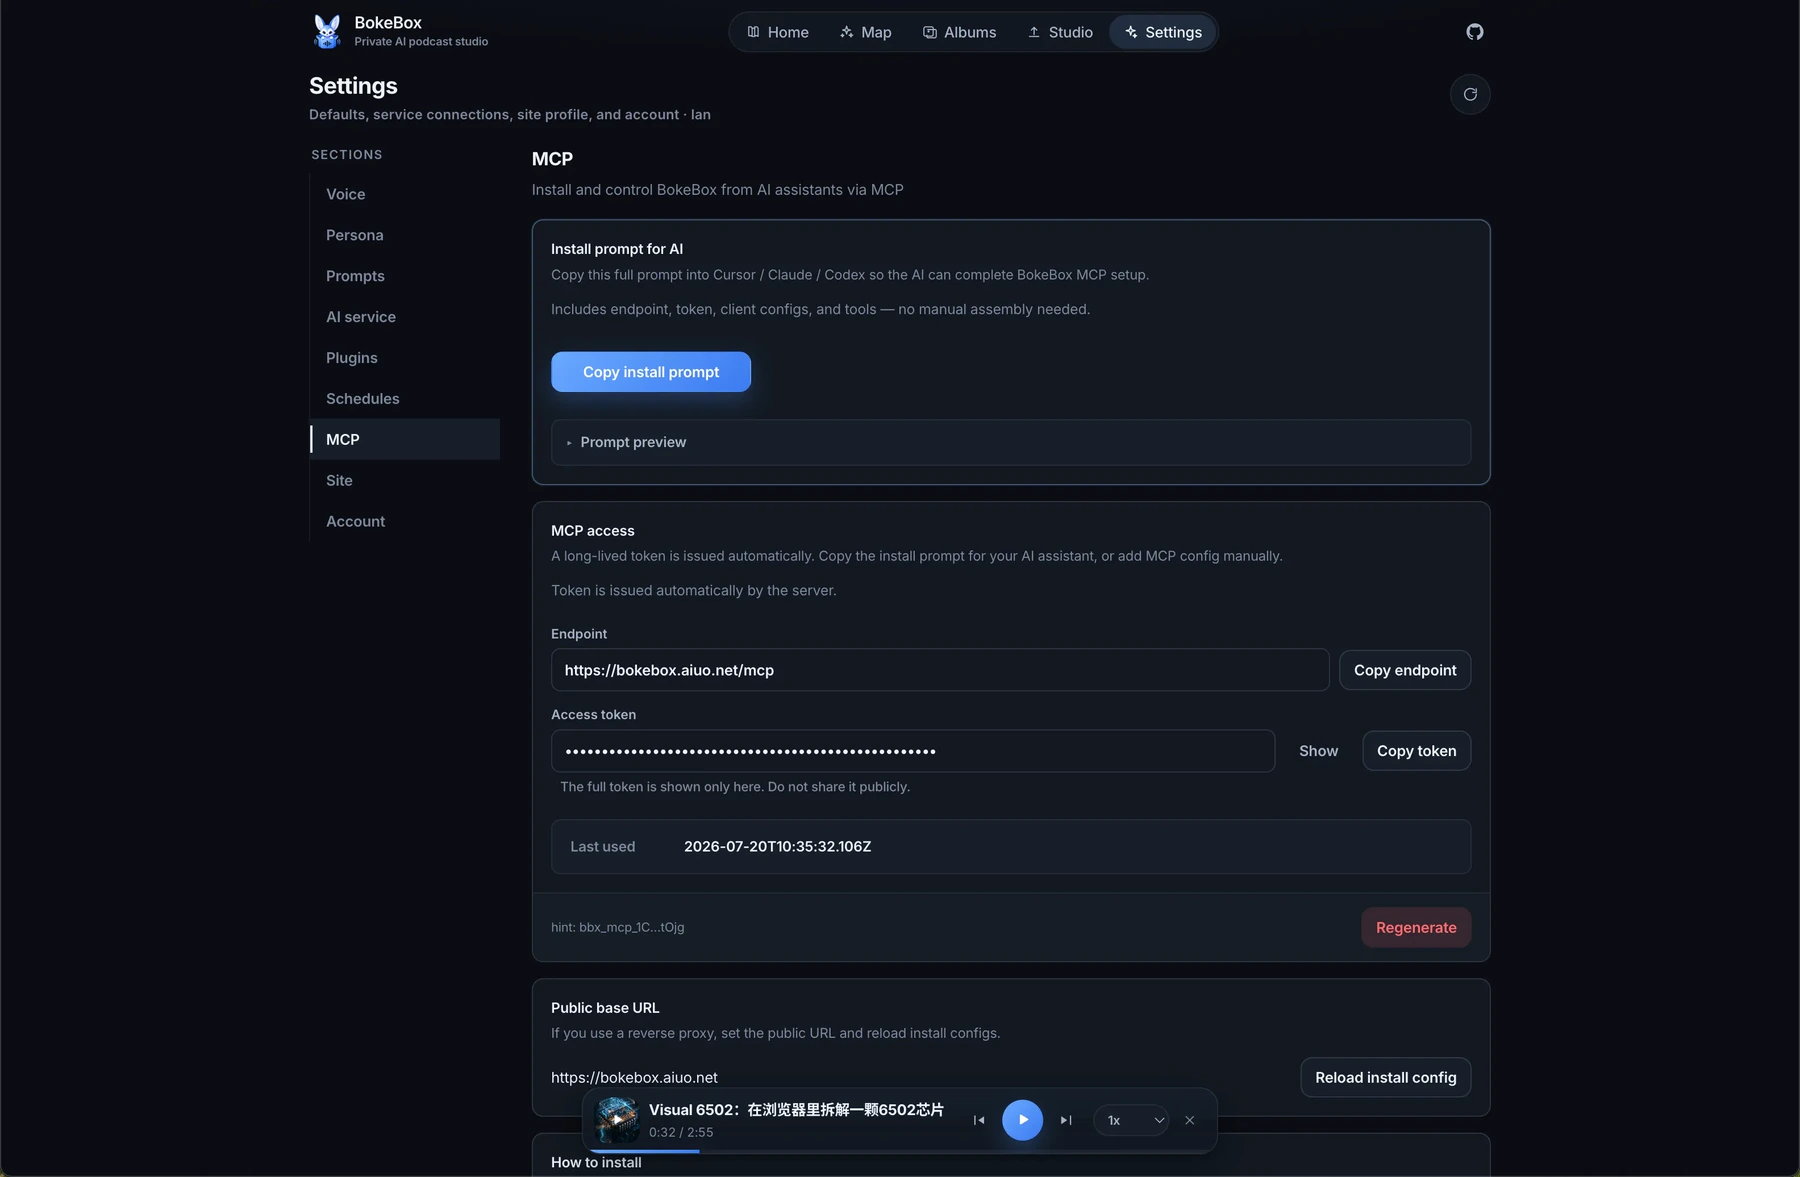
Task: Skip to next track in player
Action: 1066,1120
